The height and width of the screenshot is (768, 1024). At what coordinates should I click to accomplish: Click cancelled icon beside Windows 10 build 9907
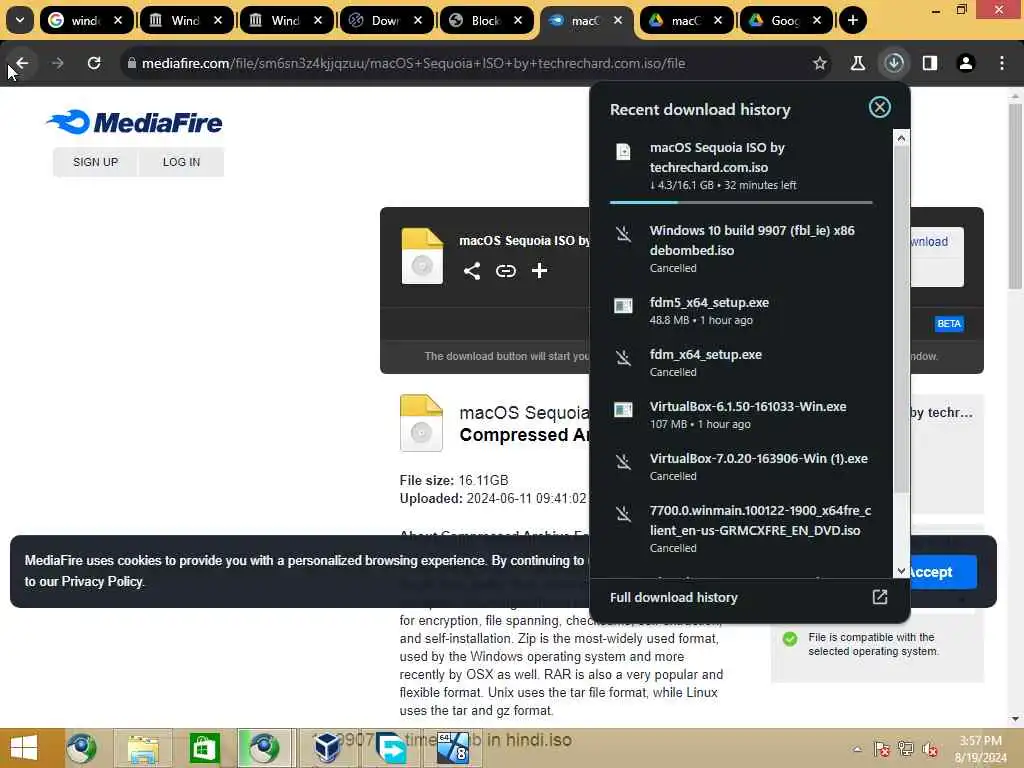click(x=624, y=234)
